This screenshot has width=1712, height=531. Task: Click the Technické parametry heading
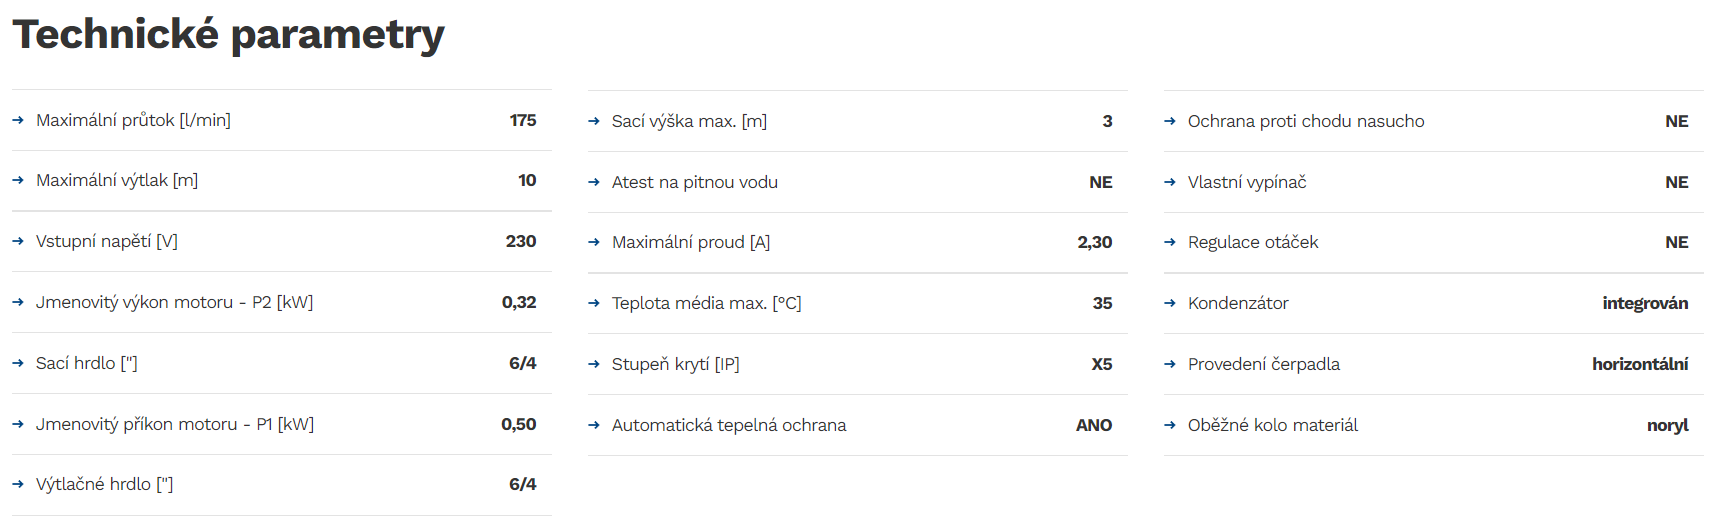(228, 34)
